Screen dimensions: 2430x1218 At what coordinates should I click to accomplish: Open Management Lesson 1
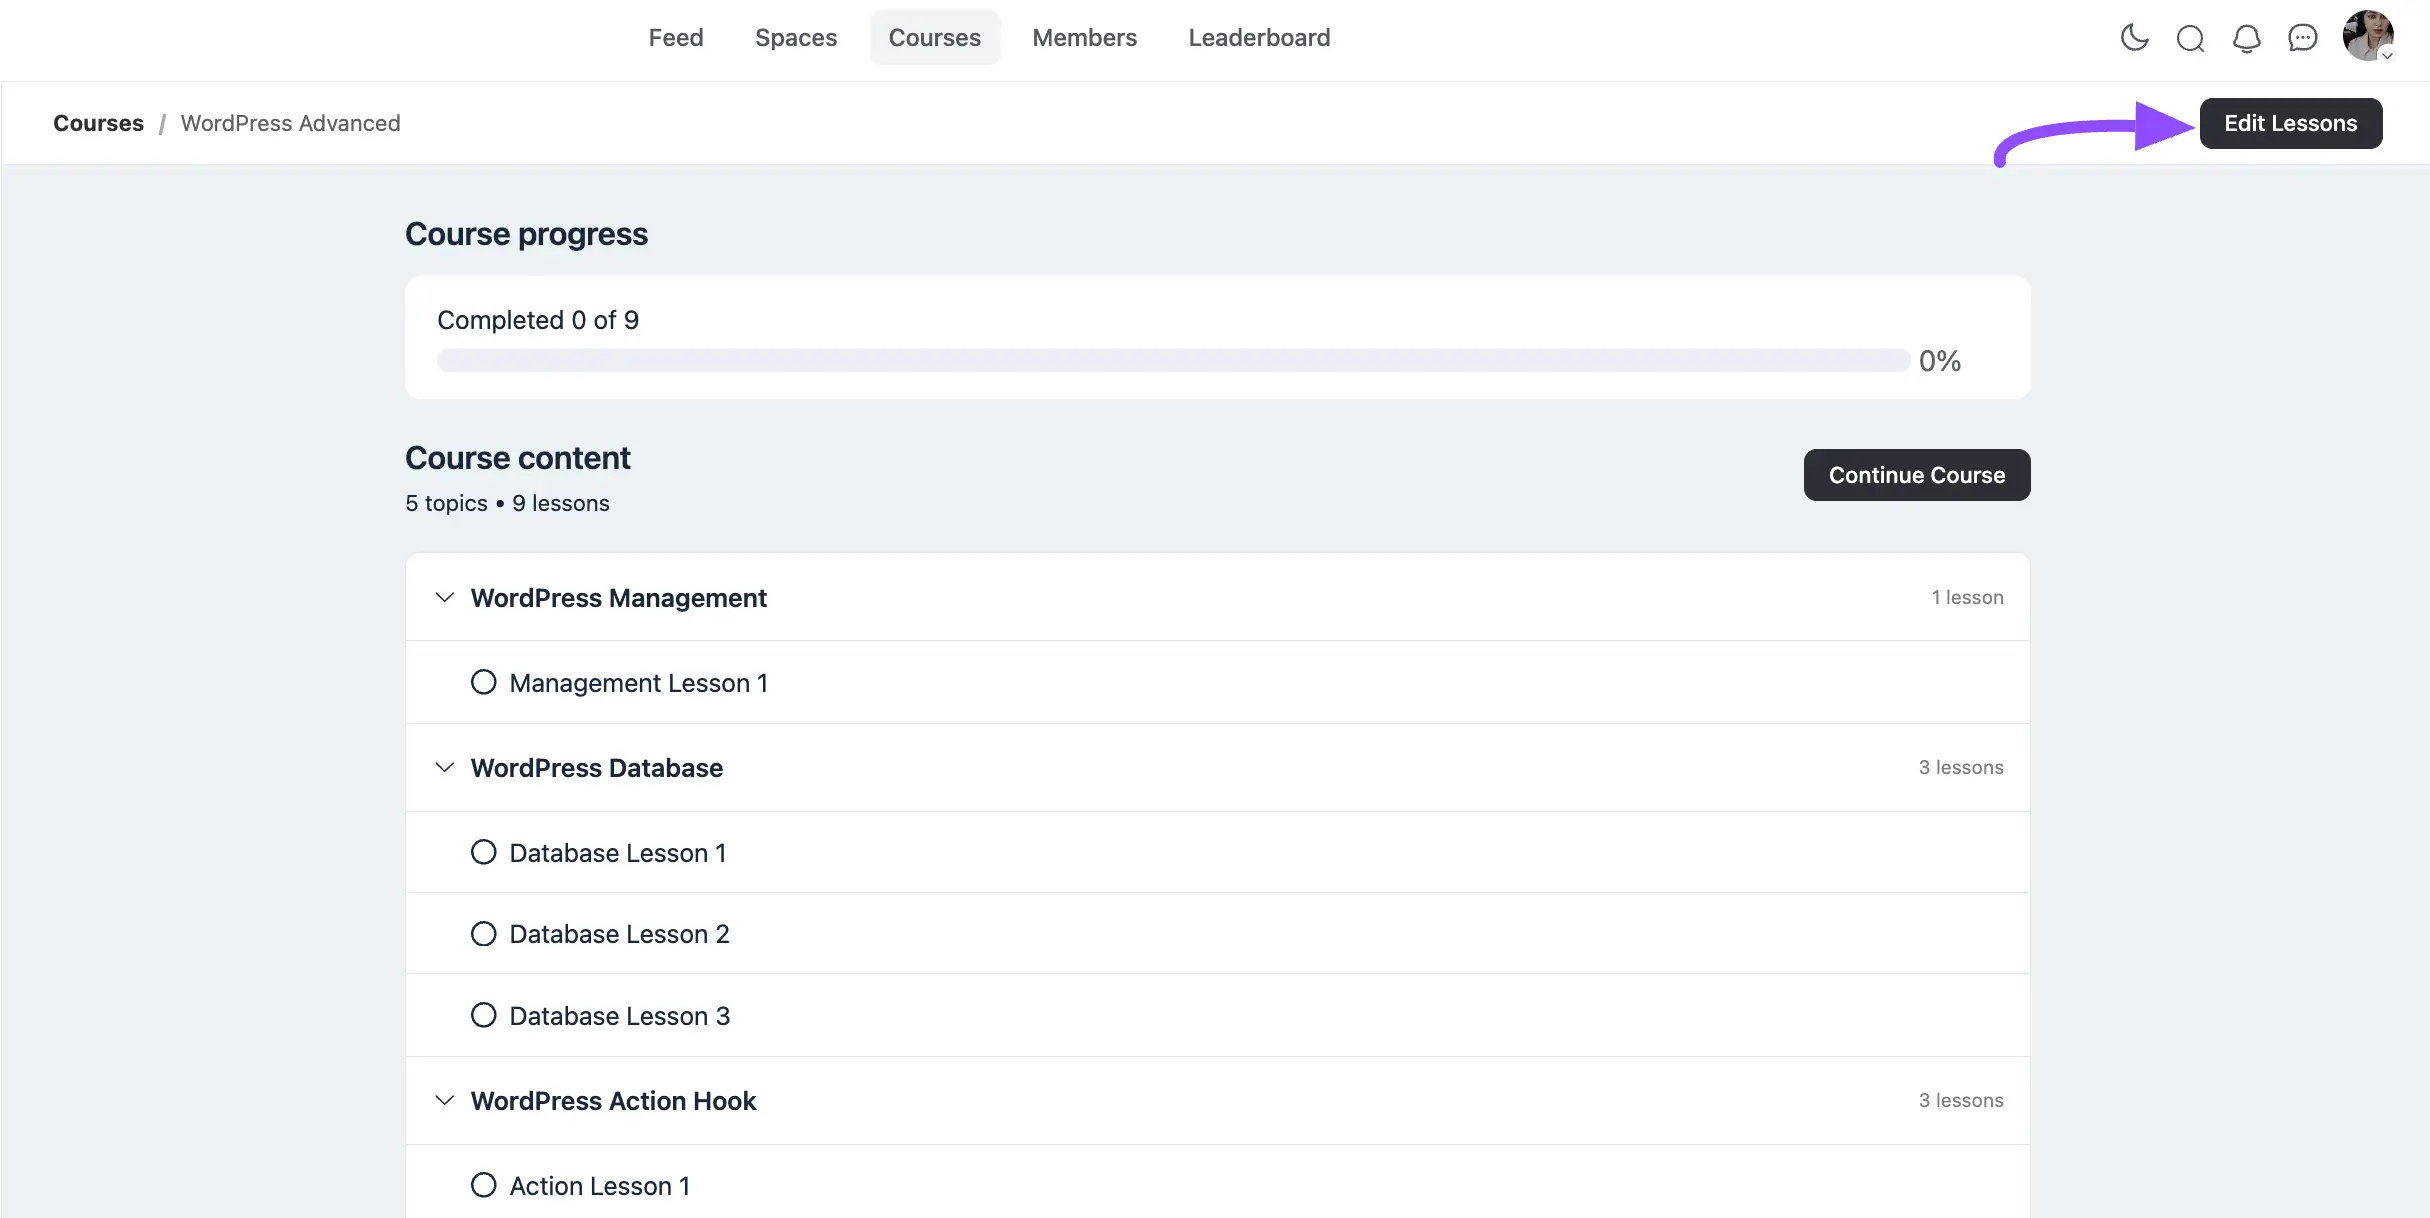(x=639, y=683)
